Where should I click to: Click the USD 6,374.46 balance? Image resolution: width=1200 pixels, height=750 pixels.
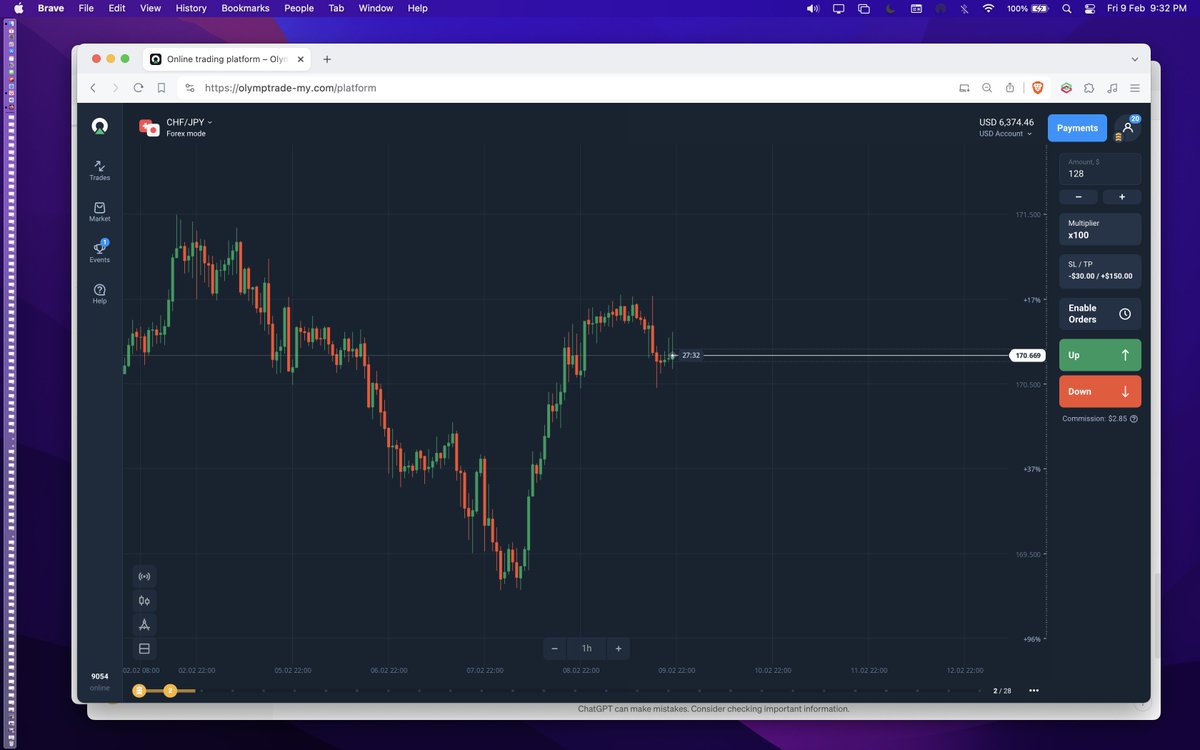[x=1006, y=122]
